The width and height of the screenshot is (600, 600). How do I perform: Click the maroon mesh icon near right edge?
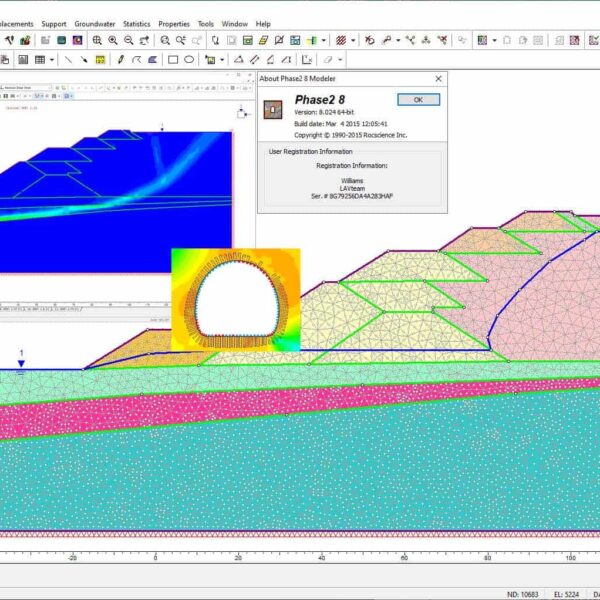click(x=574, y=40)
